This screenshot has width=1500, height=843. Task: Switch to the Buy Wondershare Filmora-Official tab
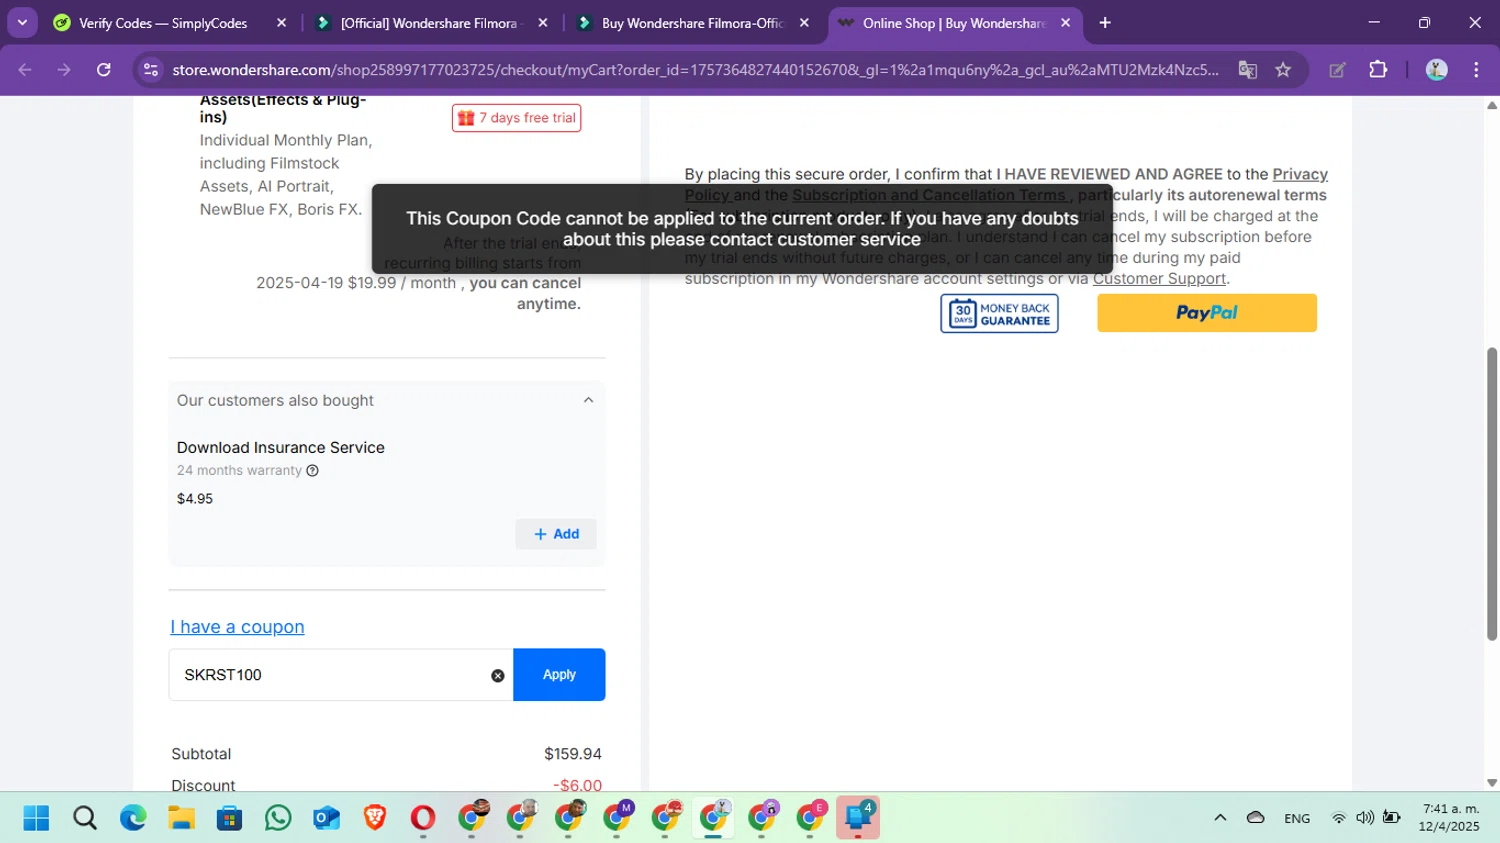[x=692, y=23]
